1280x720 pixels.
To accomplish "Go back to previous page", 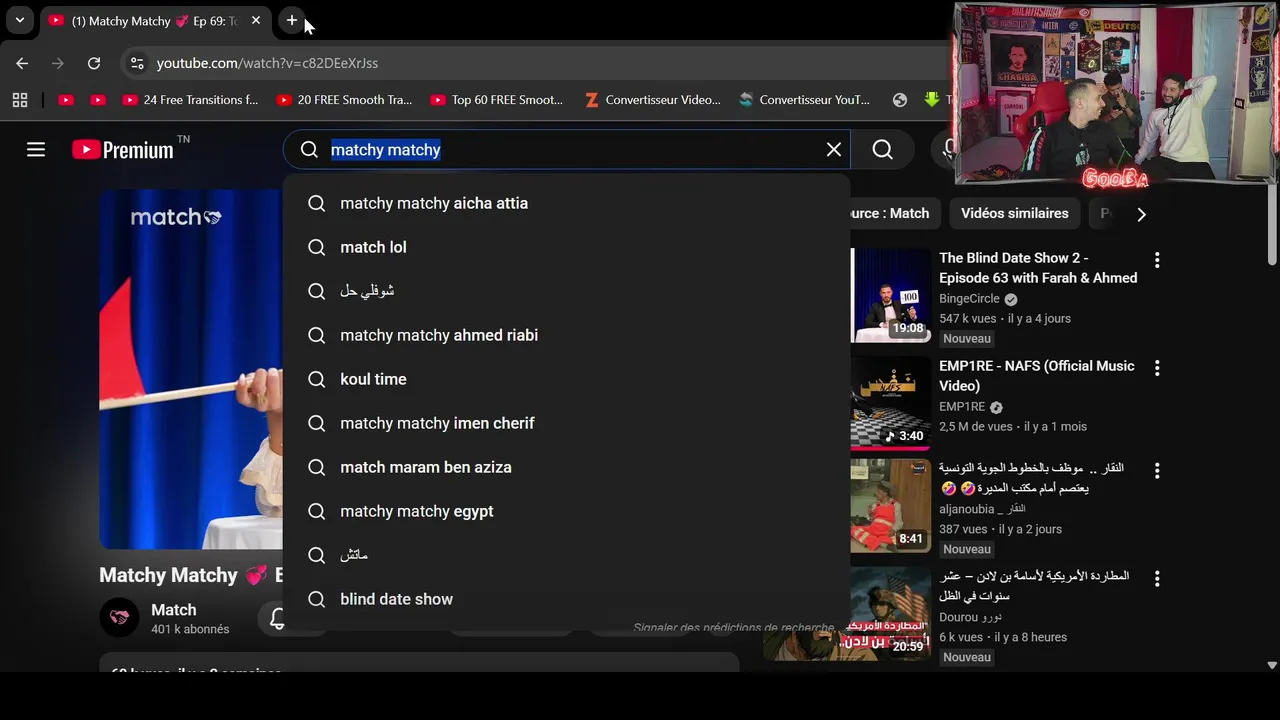I will pyautogui.click(x=22, y=63).
